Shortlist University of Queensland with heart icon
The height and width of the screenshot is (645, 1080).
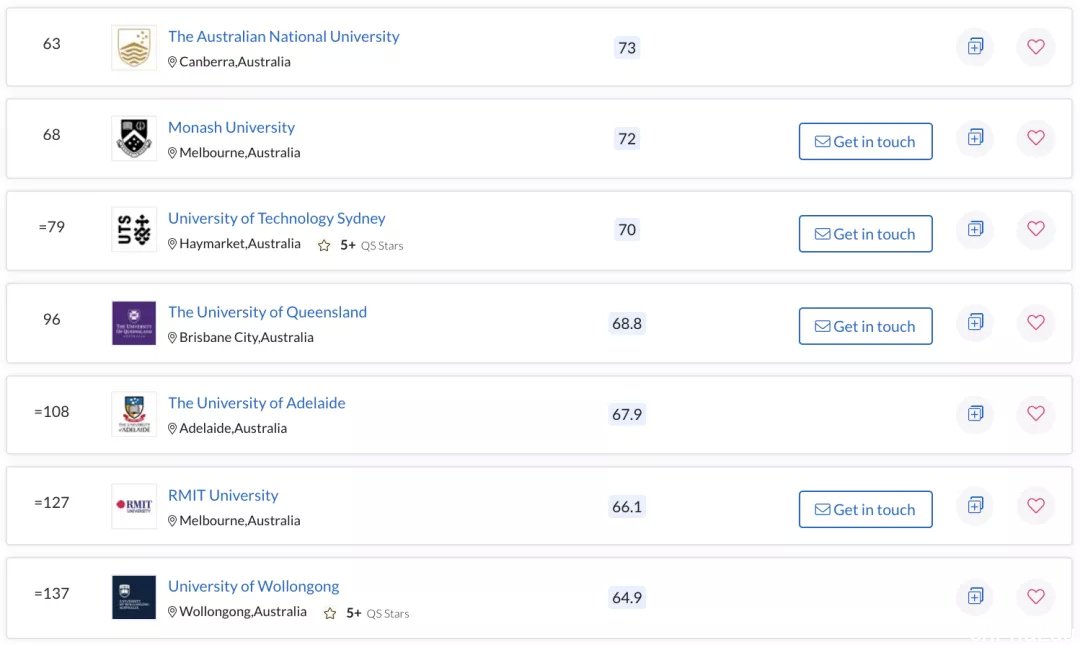1035,322
